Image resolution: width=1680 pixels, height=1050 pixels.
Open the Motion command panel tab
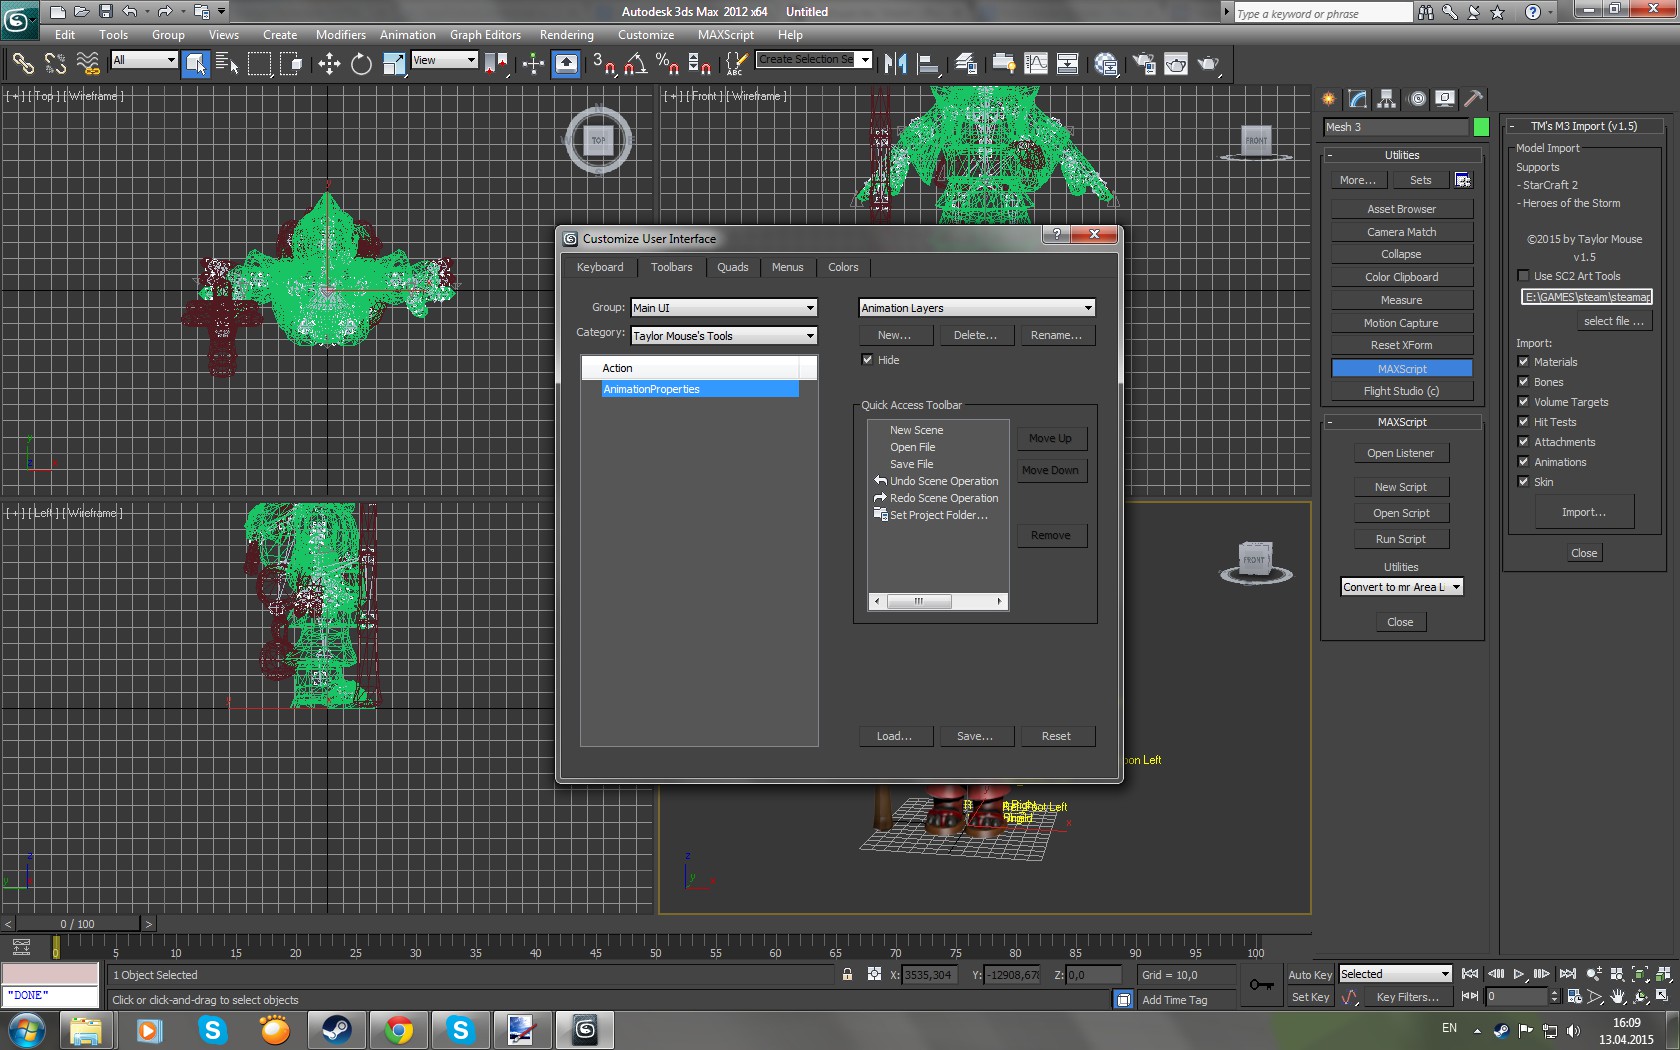(1417, 98)
